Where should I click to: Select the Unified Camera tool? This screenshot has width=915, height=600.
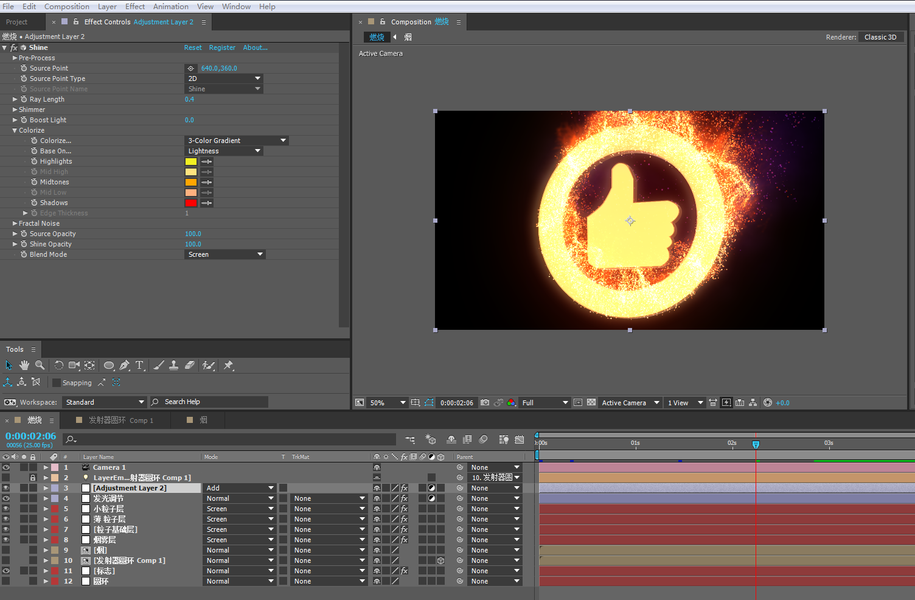pyautogui.click(x=74, y=365)
